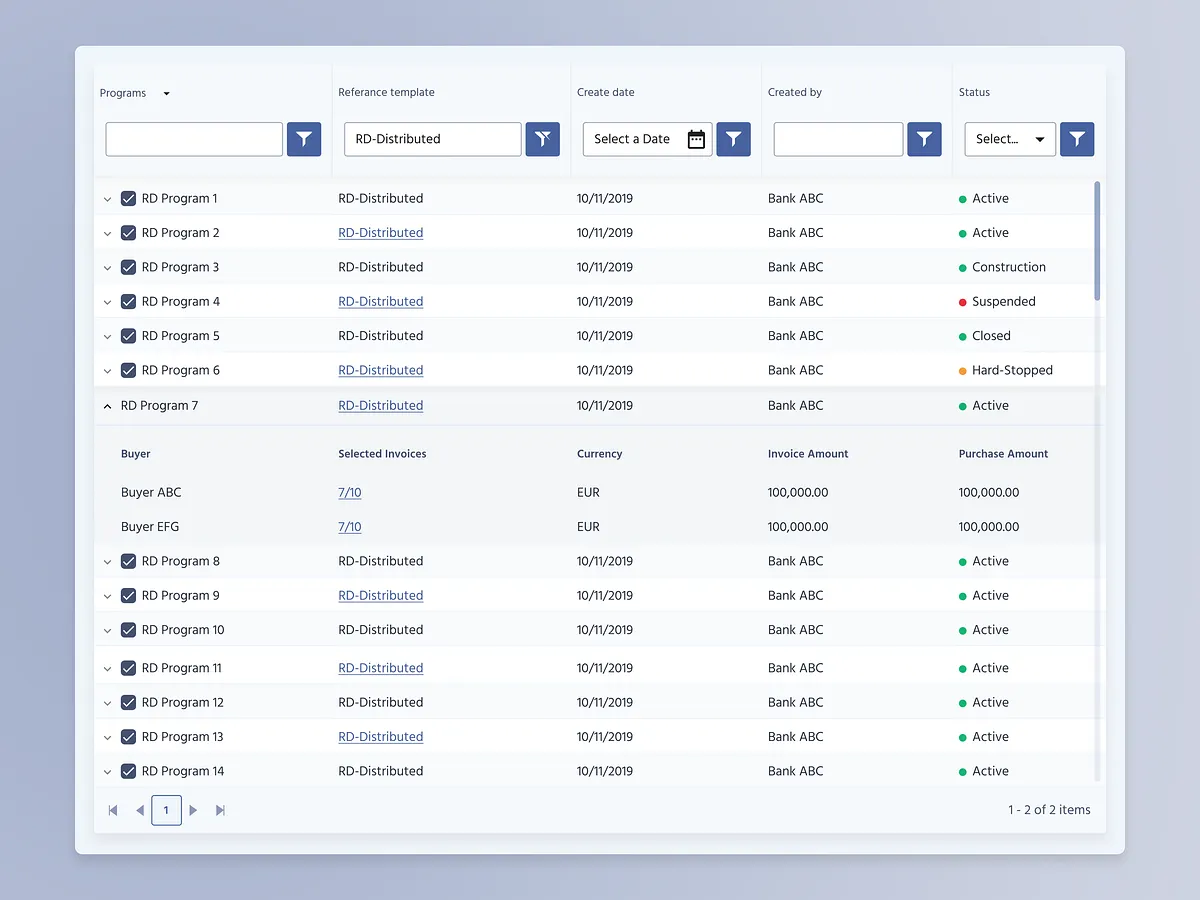The image size is (1200, 900).
Task: Open Buyer ABC's 7/10 selected invoices link
Action: click(349, 492)
